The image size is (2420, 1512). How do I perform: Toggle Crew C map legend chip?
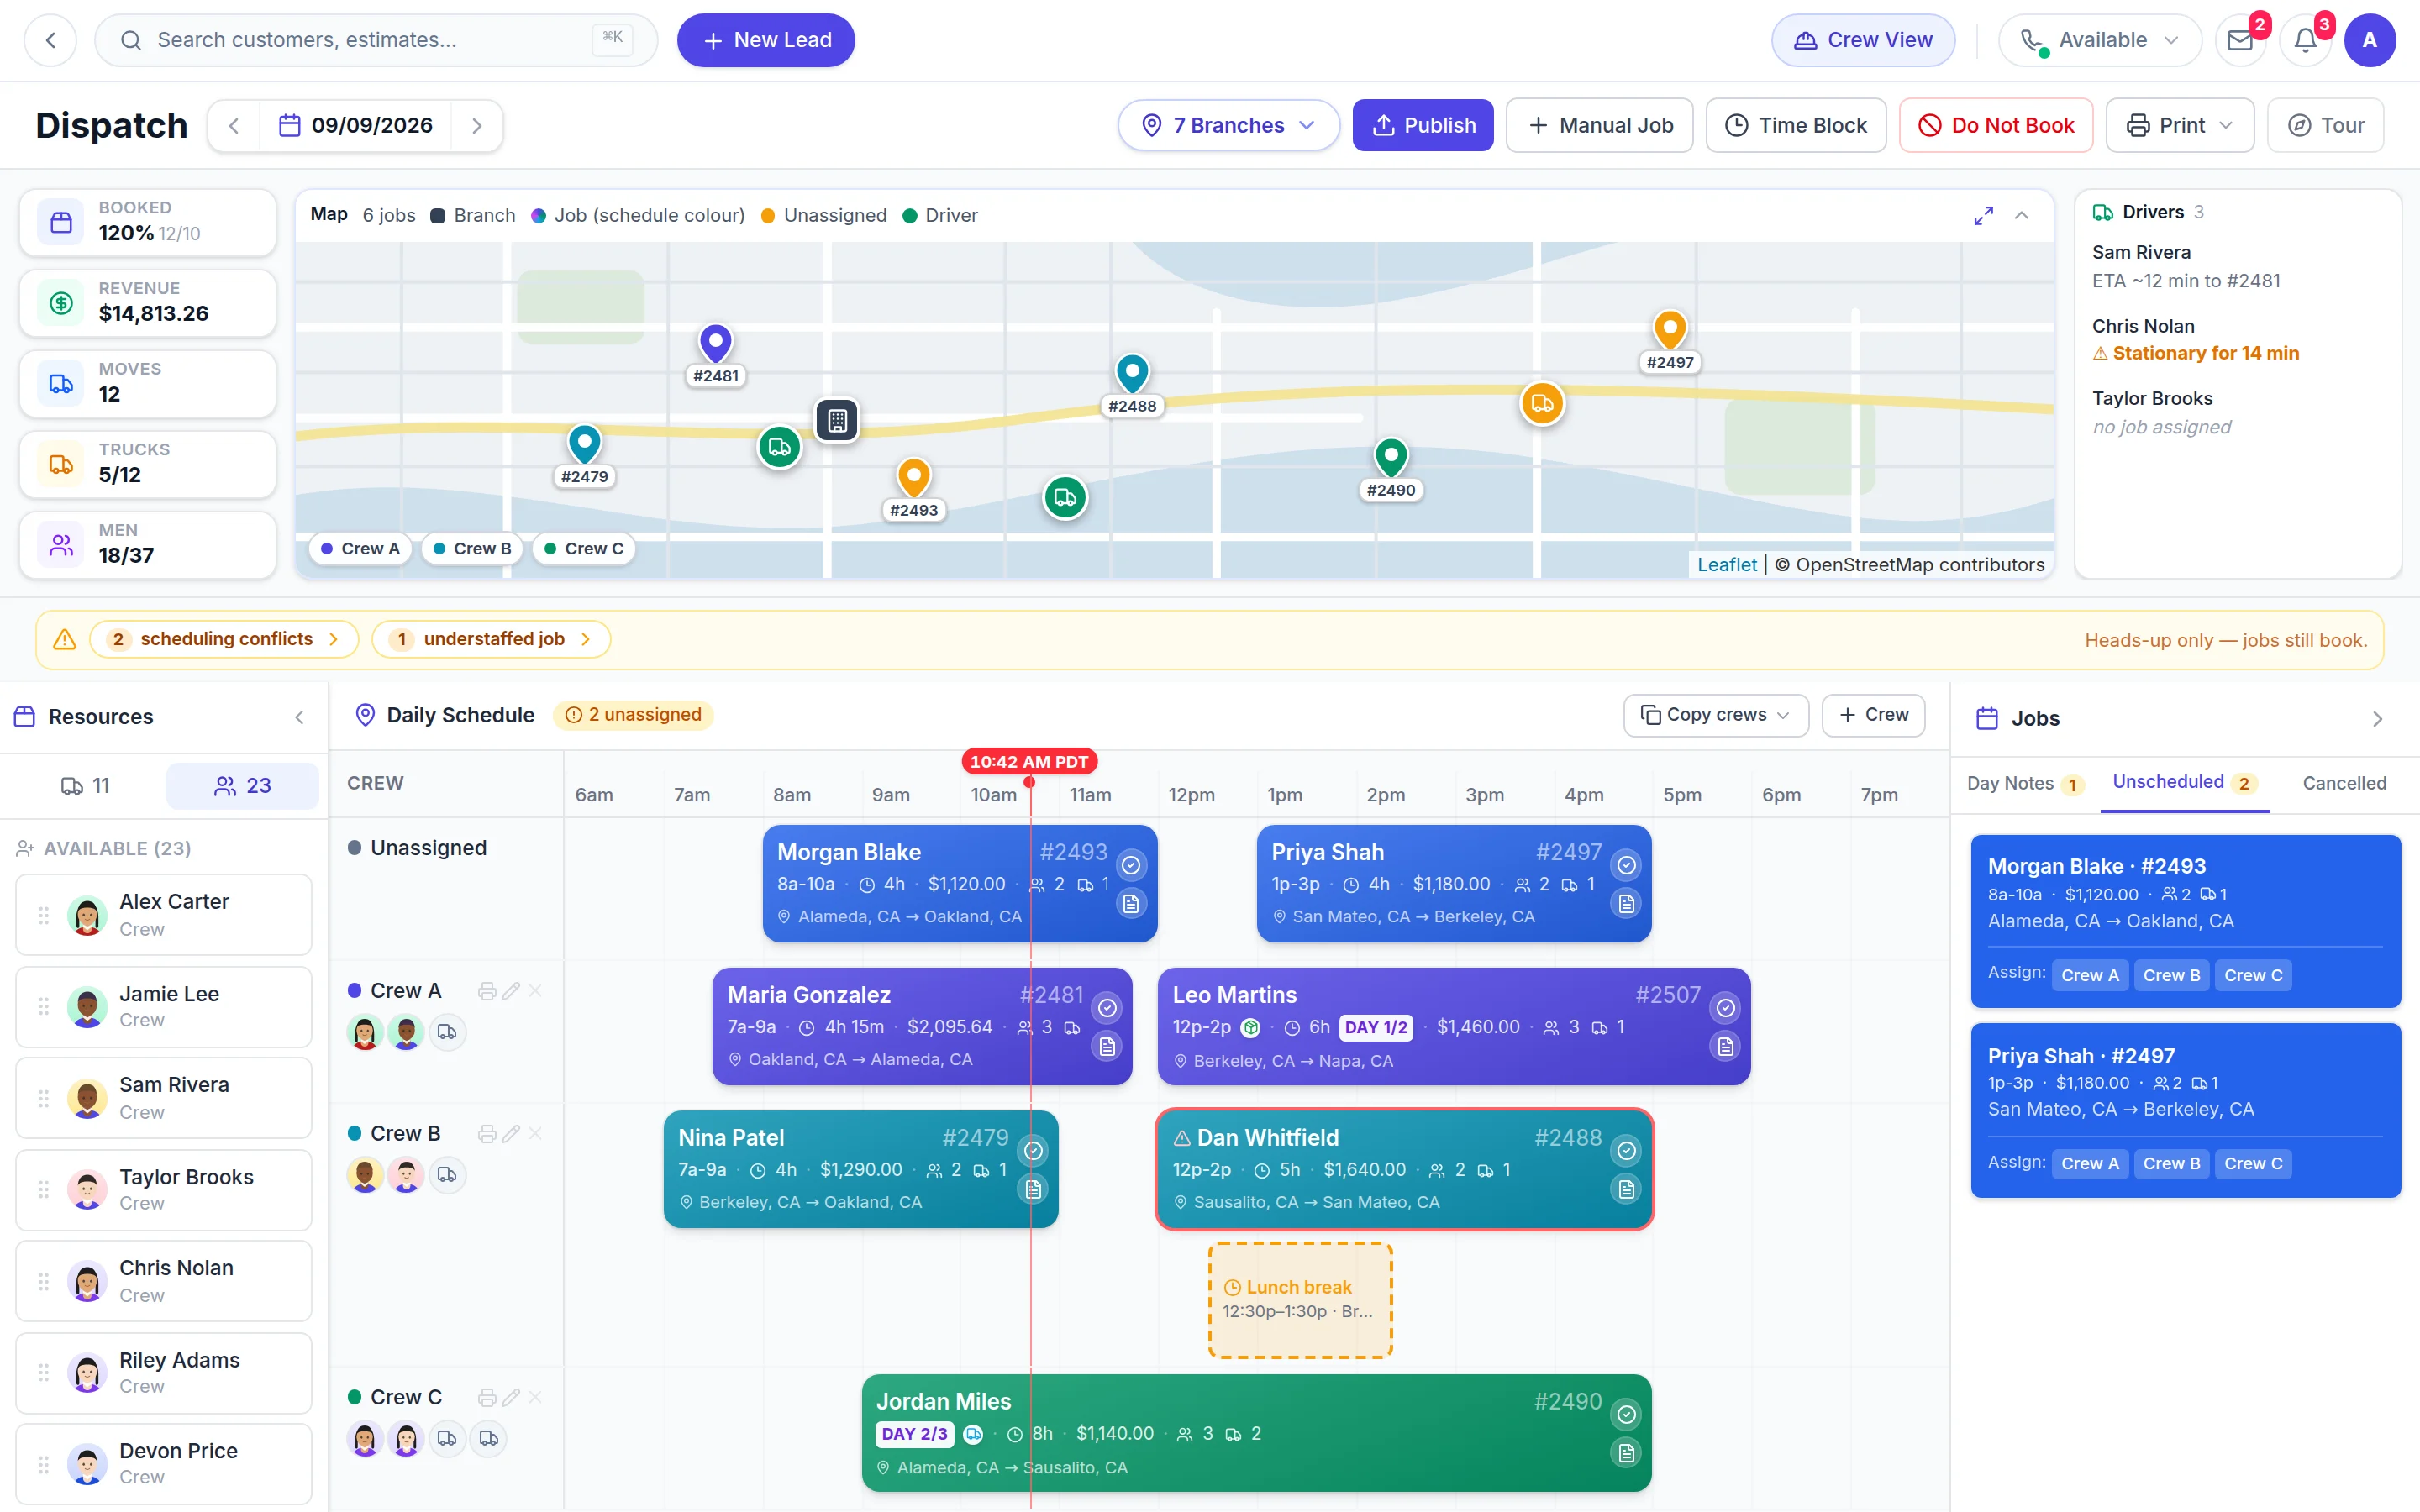tap(583, 549)
